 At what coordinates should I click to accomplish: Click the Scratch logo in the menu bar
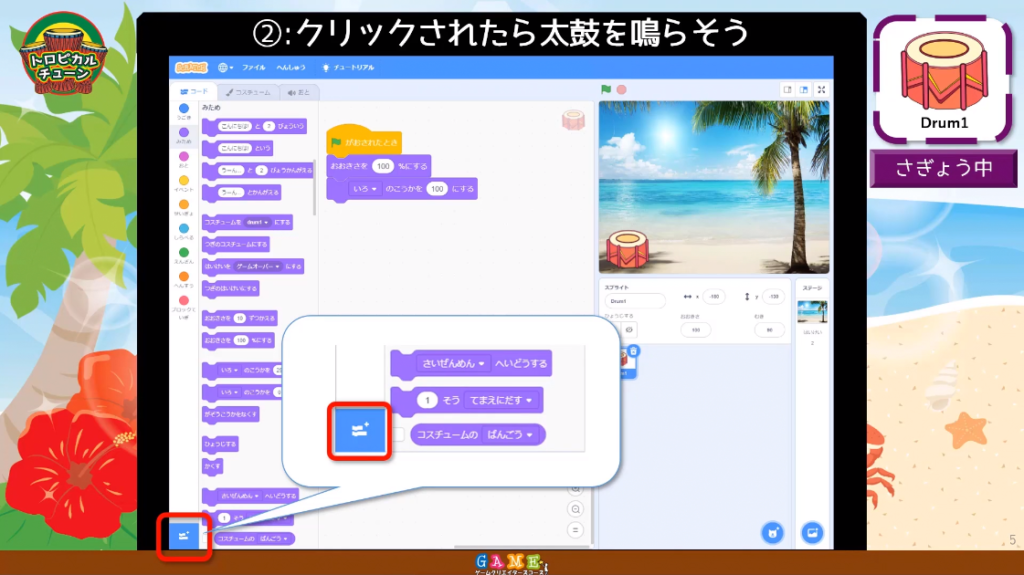[191, 67]
